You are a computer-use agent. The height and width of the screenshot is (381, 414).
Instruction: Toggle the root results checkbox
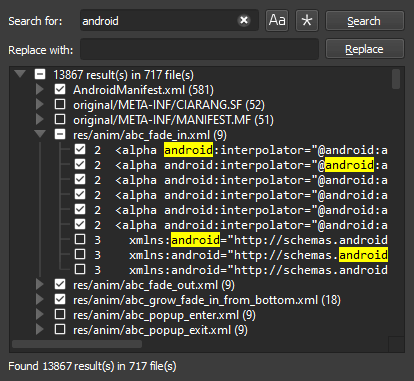tap(40, 74)
